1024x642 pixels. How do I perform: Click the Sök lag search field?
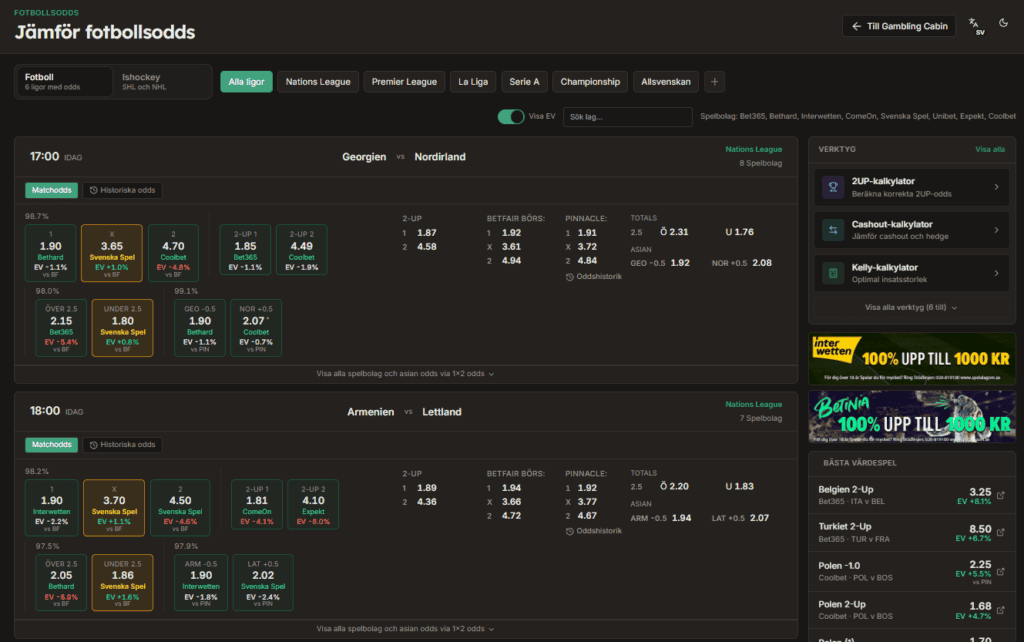(628, 117)
